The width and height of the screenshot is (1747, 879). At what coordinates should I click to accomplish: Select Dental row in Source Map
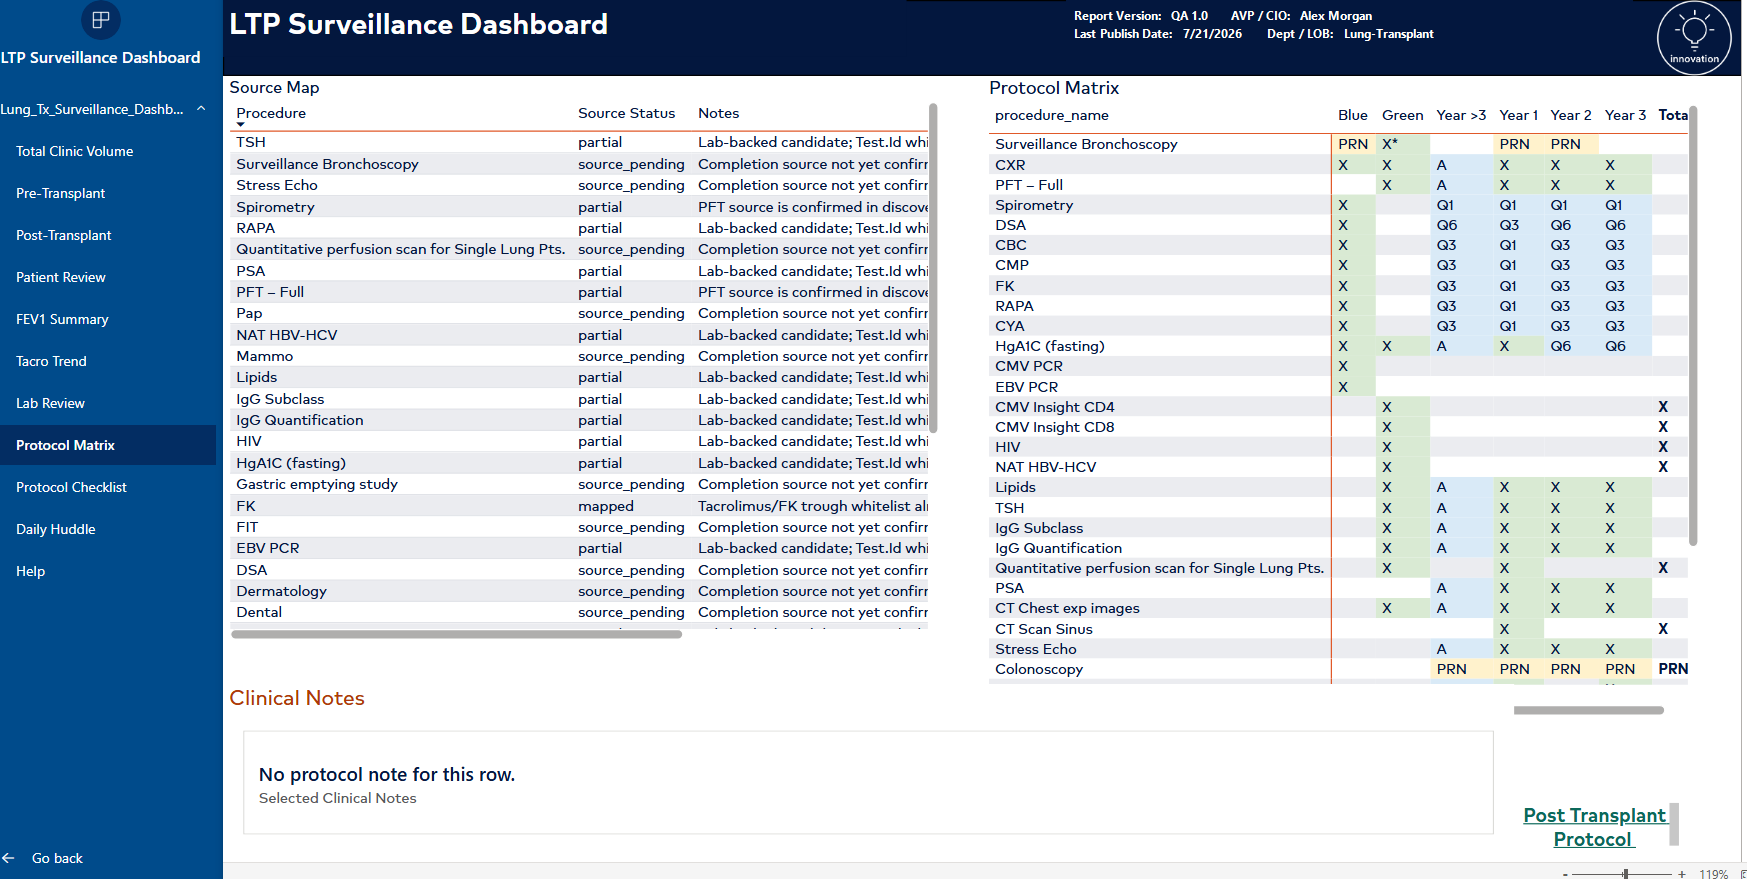(x=580, y=612)
